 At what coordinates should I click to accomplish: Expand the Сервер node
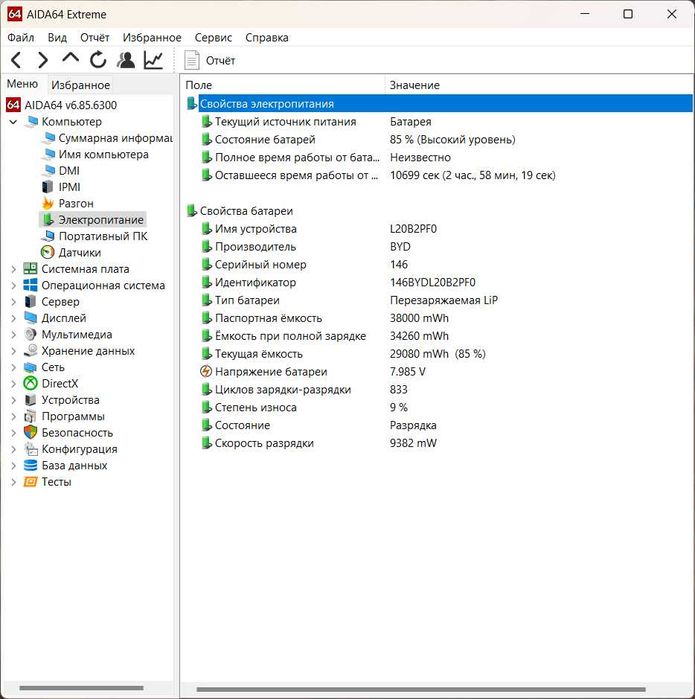pyautogui.click(x=13, y=302)
